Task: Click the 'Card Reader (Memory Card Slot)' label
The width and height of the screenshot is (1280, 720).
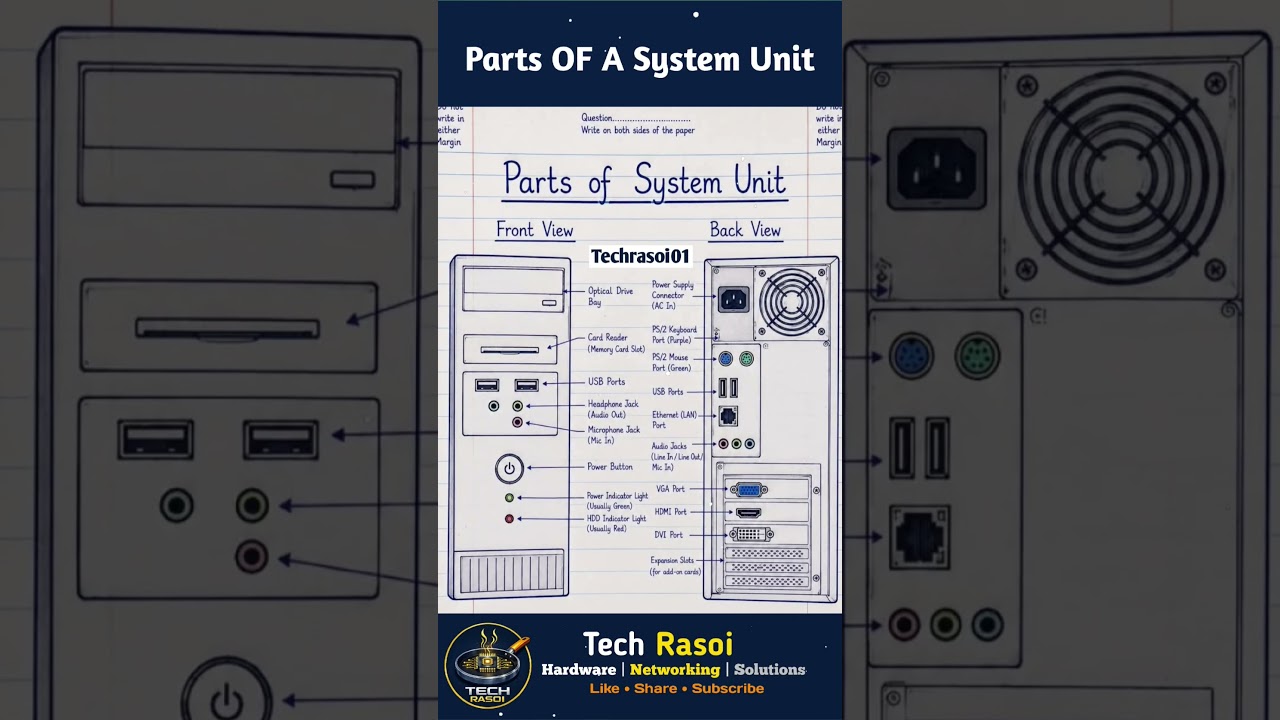Action: [616, 343]
